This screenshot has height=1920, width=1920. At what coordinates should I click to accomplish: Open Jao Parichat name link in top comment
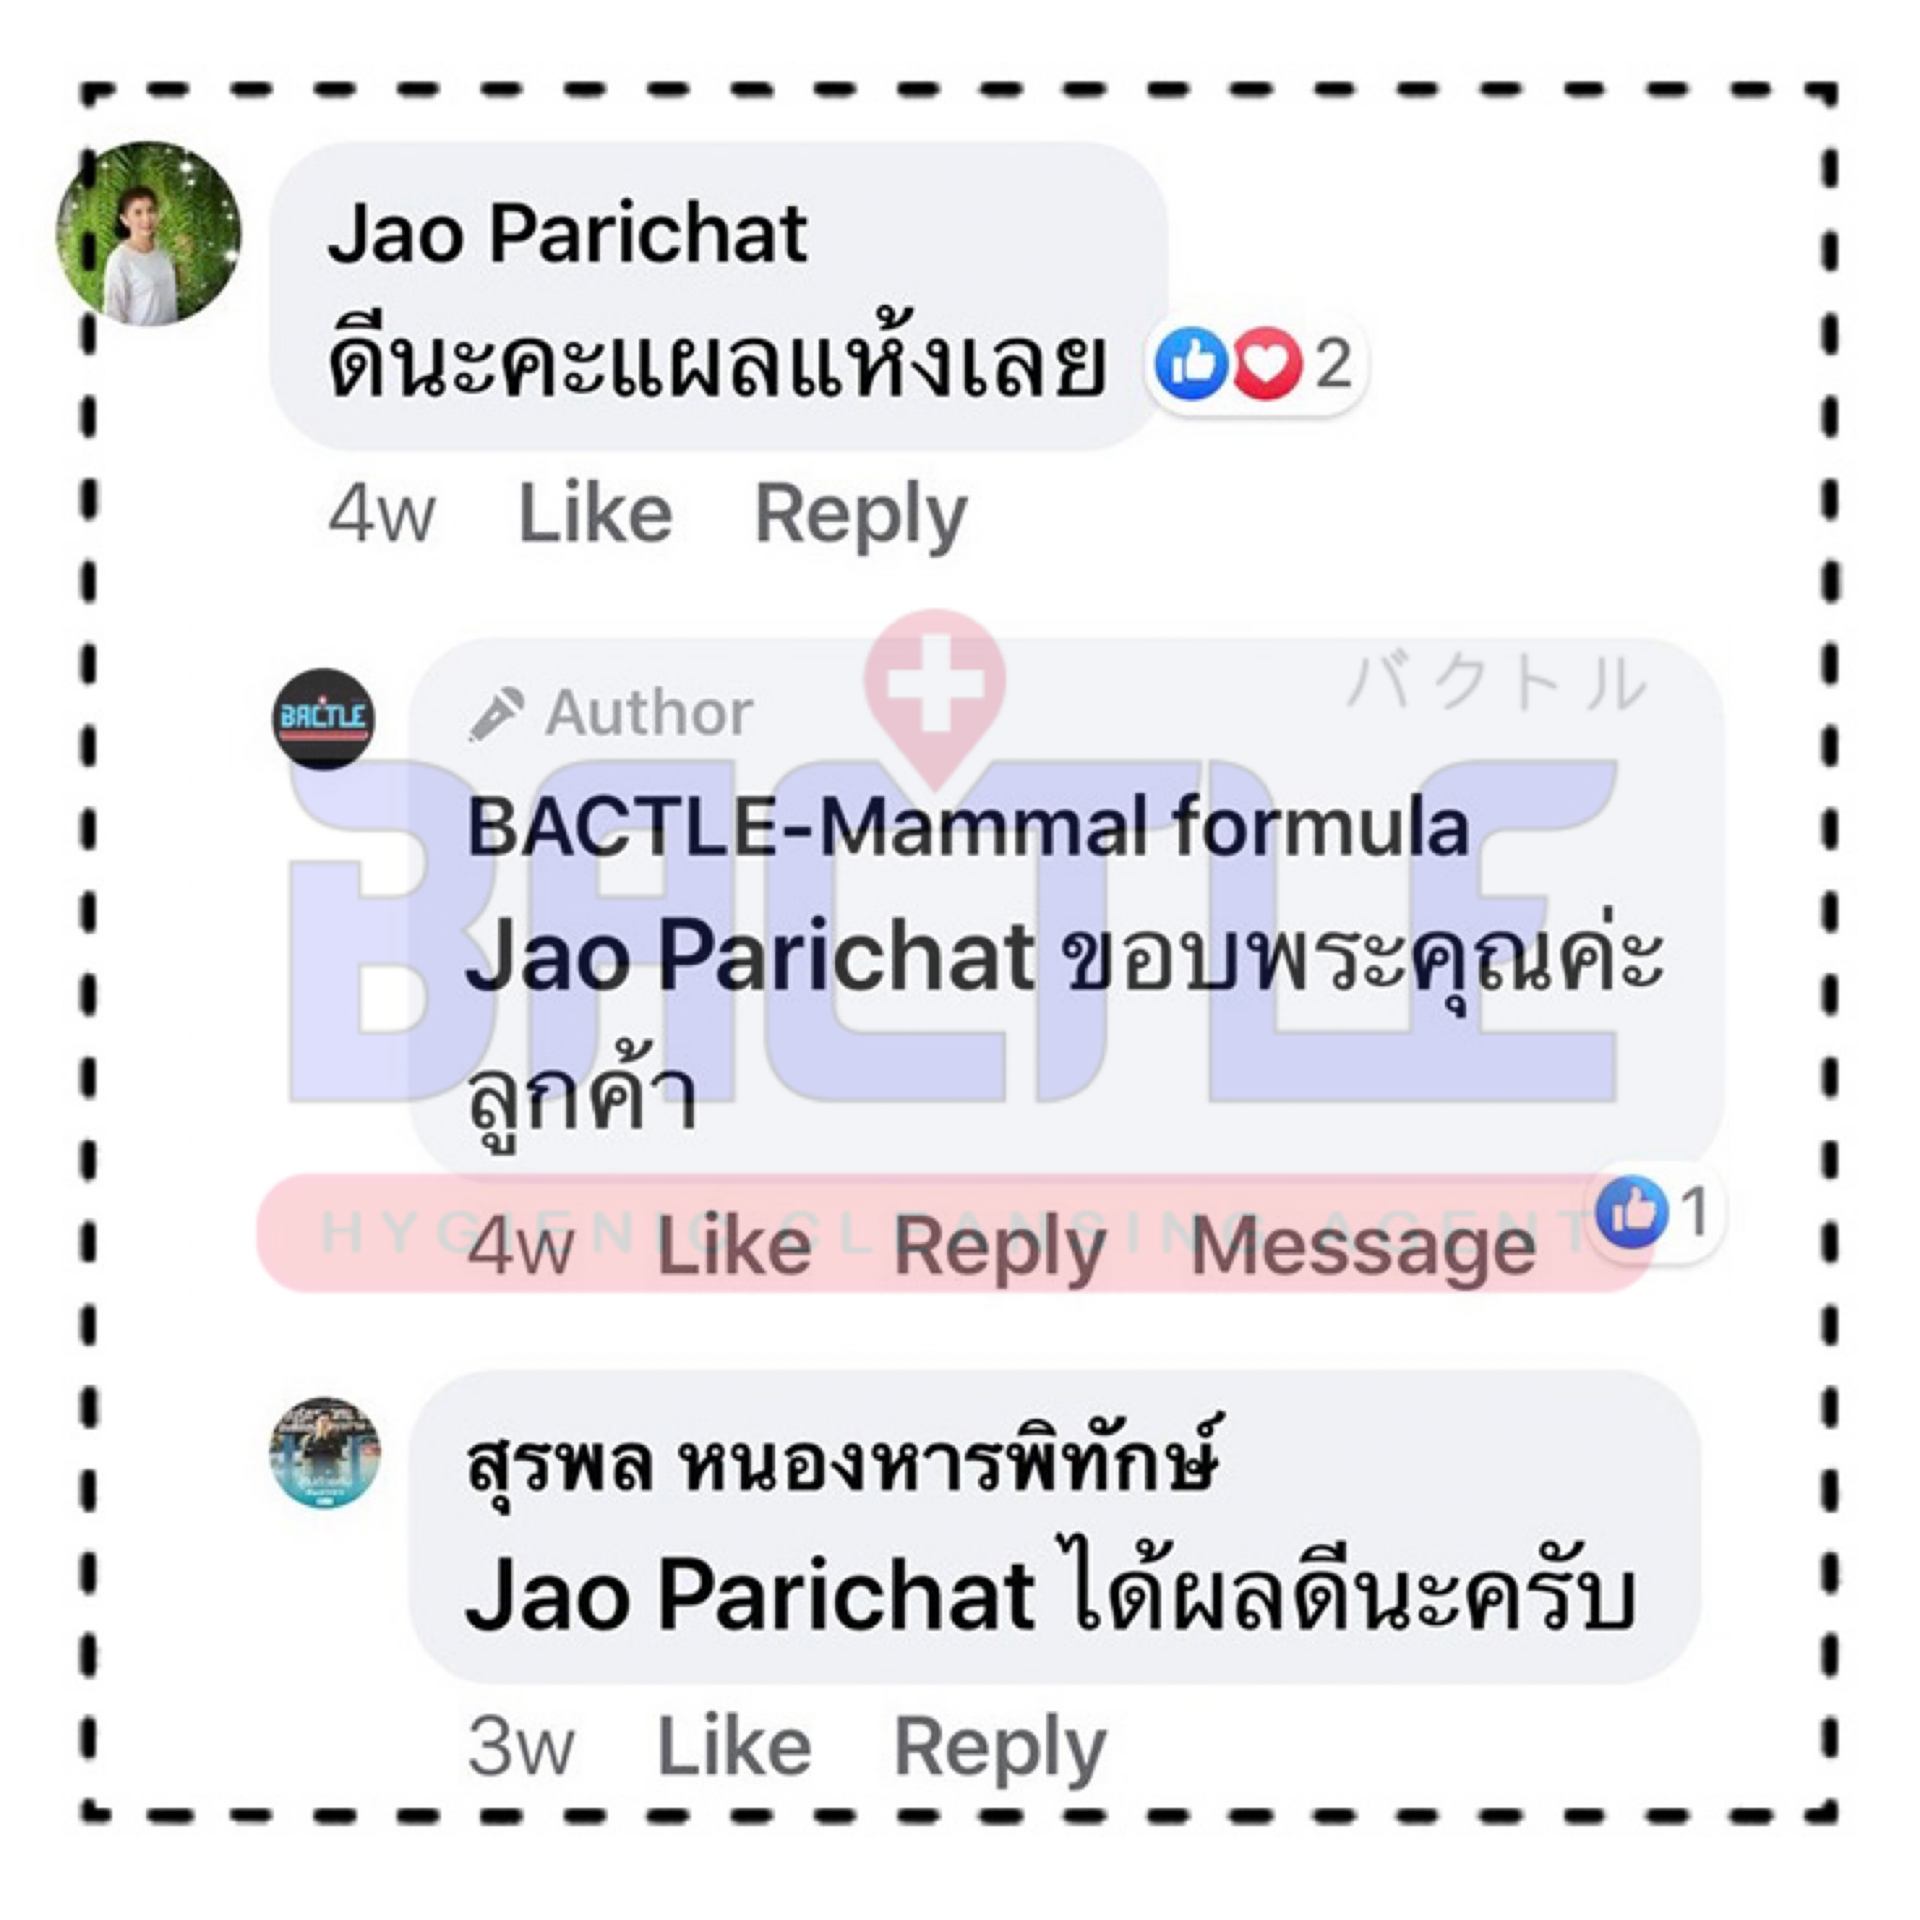[567, 234]
